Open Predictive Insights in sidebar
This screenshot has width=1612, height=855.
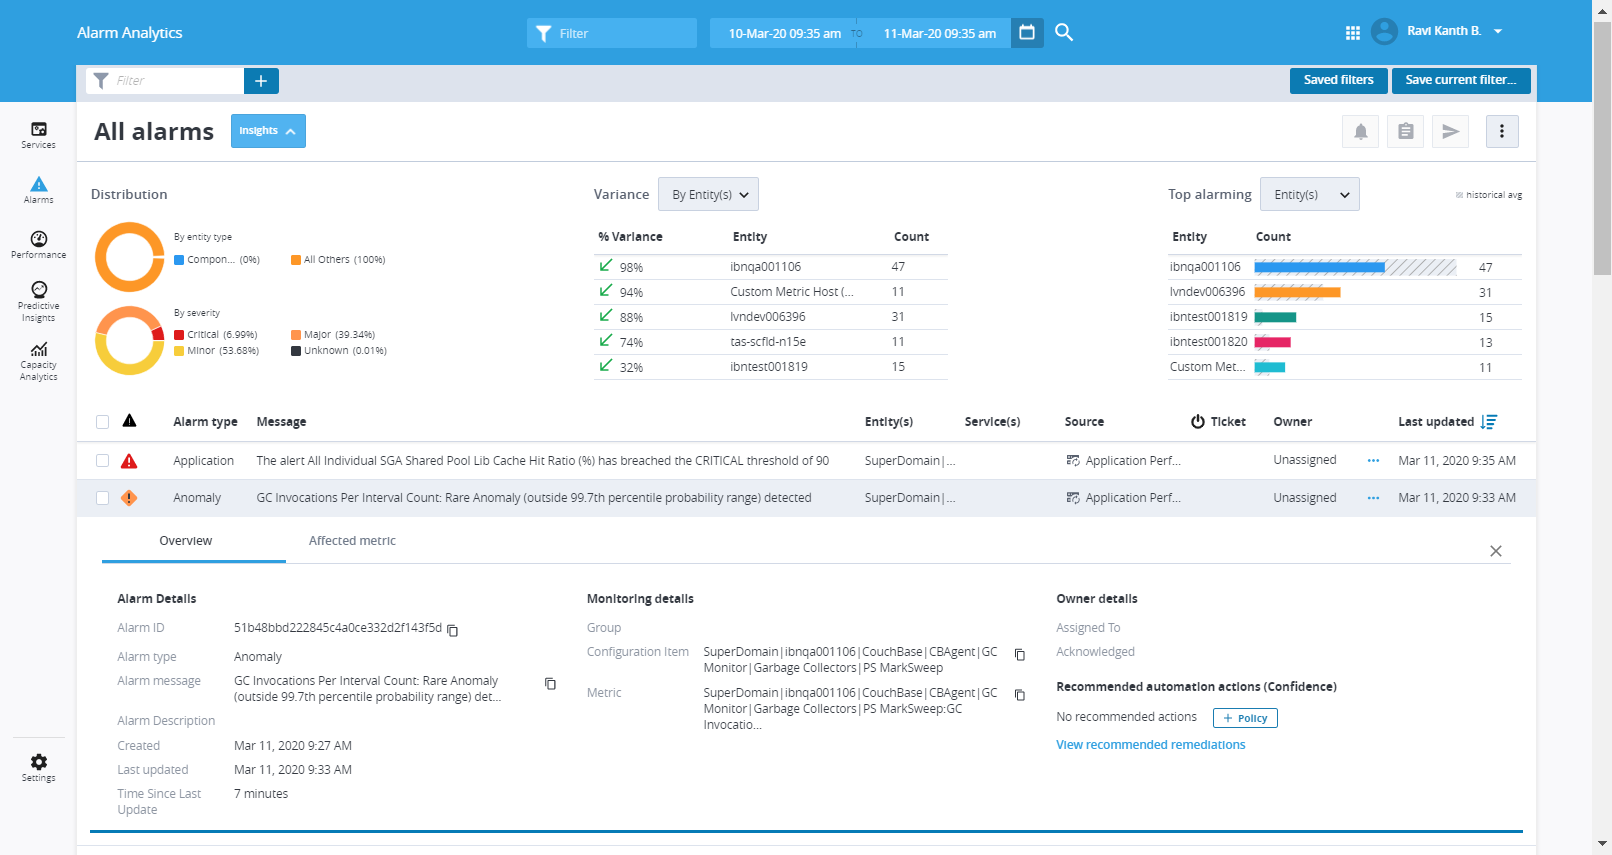pyautogui.click(x=39, y=300)
